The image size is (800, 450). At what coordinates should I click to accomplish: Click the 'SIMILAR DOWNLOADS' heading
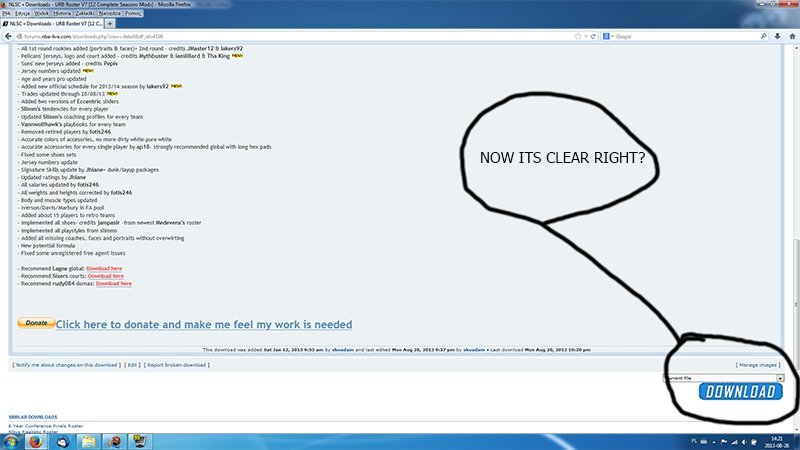coord(33,417)
